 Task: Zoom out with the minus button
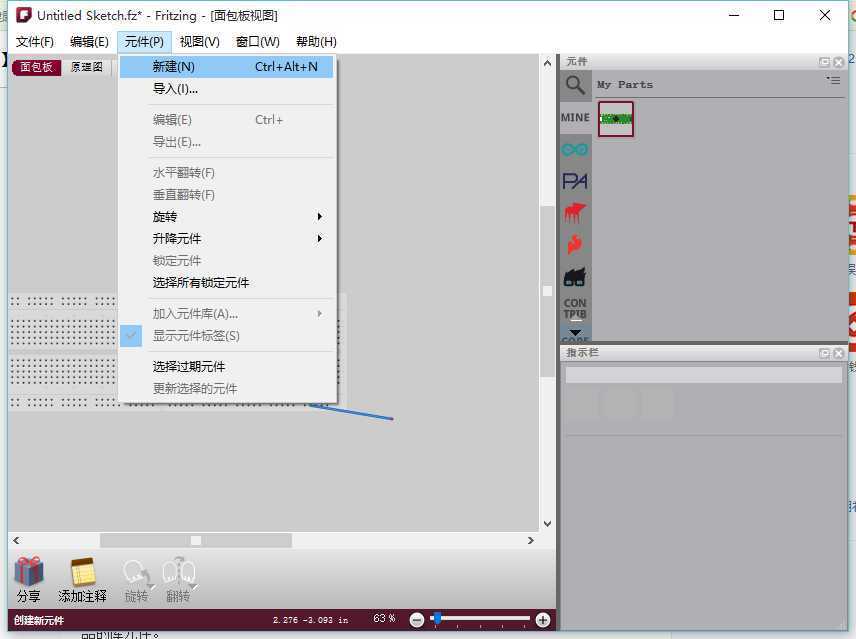pos(417,620)
